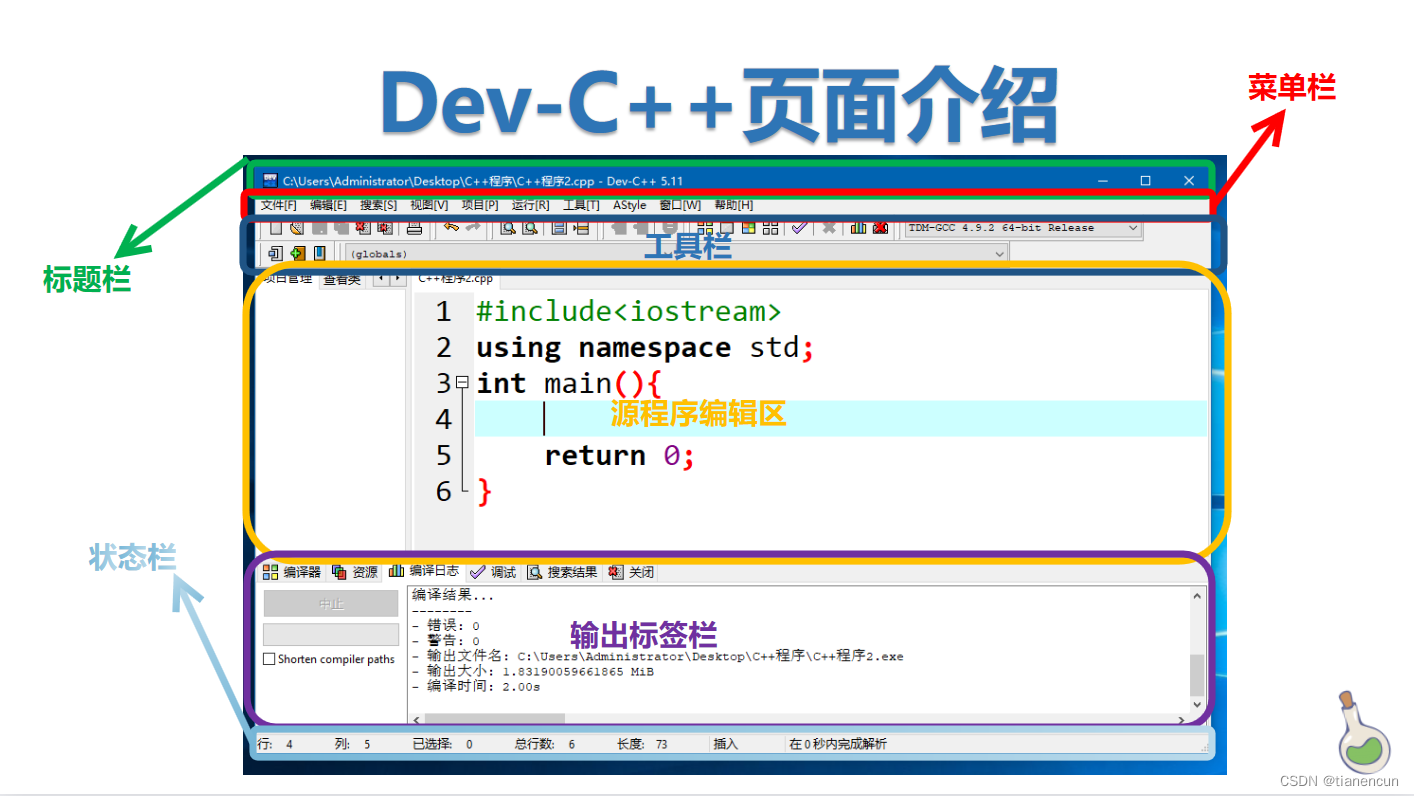Open the 运行[R] menu

[x=531, y=205]
